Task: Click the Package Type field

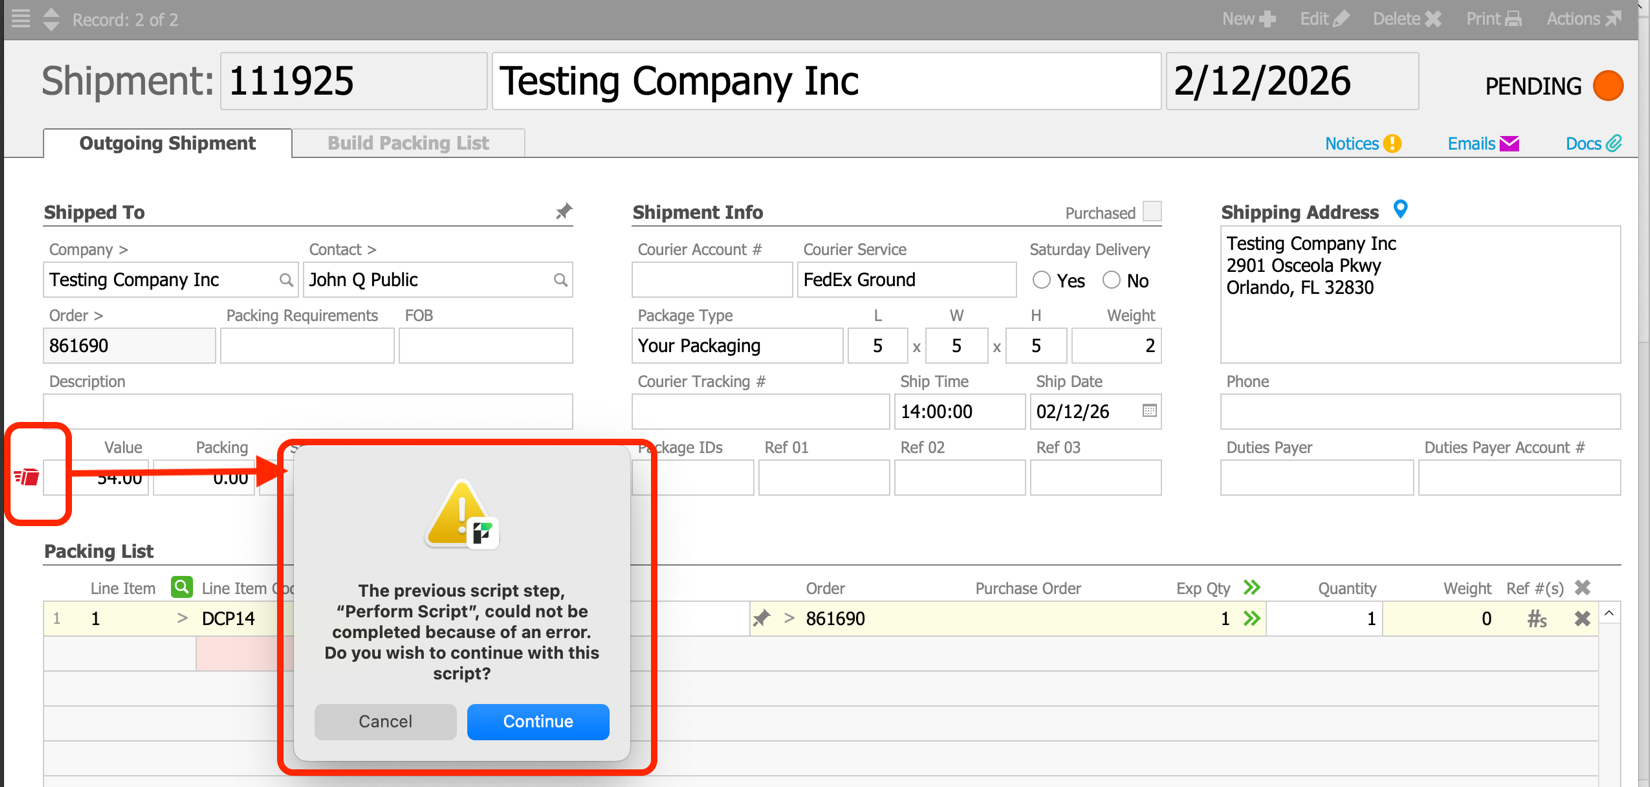Action: (737, 346)
